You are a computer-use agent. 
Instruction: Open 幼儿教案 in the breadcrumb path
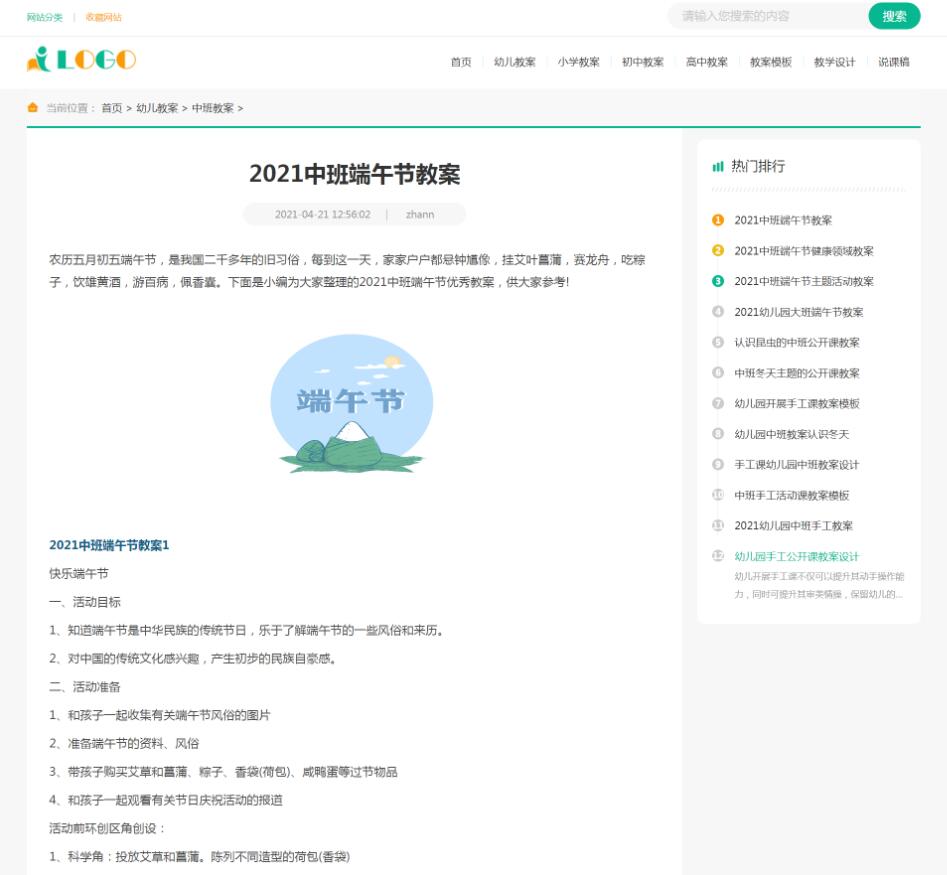coord(157,108)
